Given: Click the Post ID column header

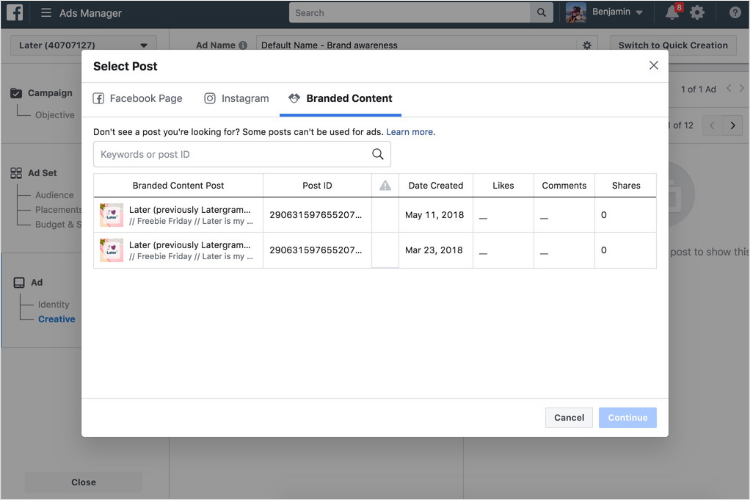Looking at the screenshot, I should click(x=317, y=186).
